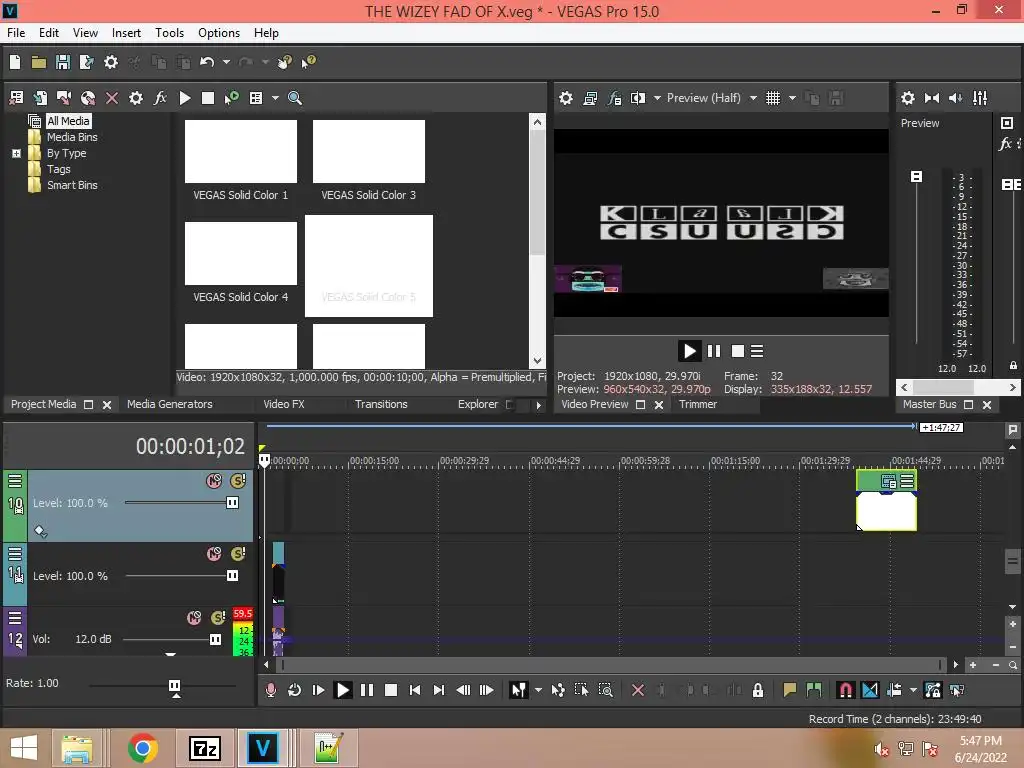Solo video track 10
The height and width of the screenshot is (768, 1024).
pos(238,481)
